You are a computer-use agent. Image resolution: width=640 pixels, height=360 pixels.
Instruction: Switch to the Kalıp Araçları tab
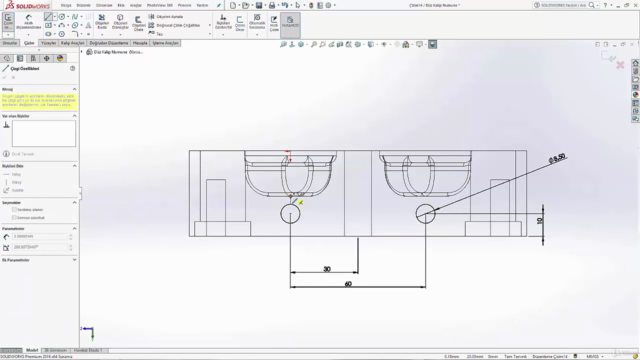(72, 43)
